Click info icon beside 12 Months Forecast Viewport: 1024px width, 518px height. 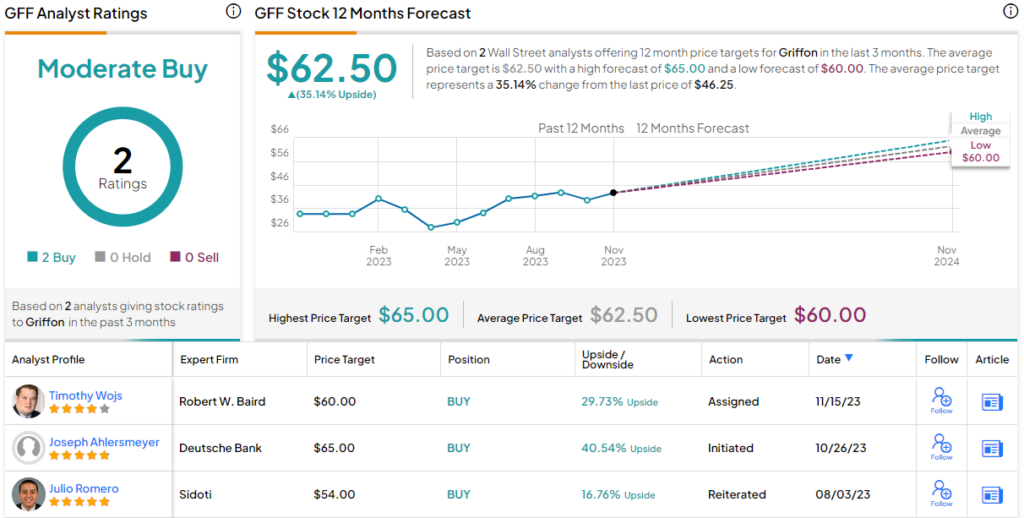(1010, 12)
